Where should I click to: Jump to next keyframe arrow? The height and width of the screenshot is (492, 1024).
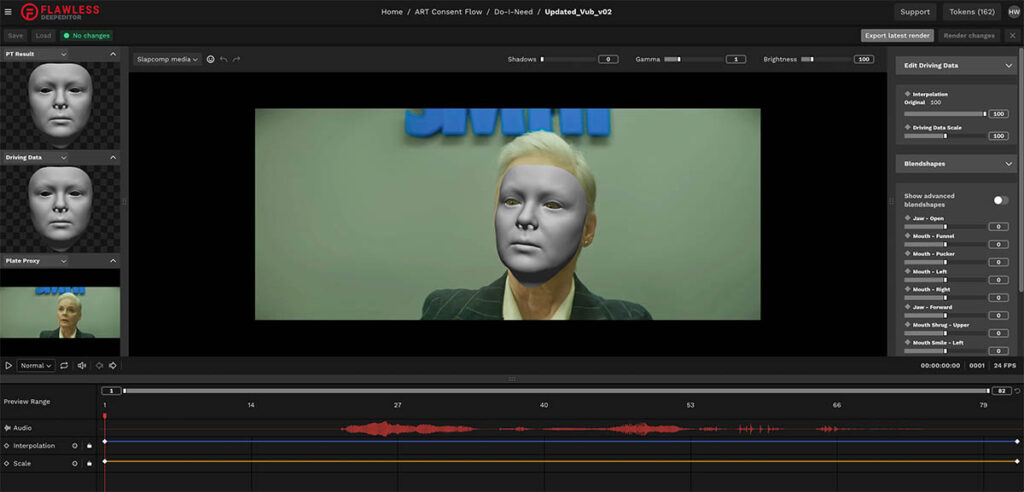tap(113, 366)
